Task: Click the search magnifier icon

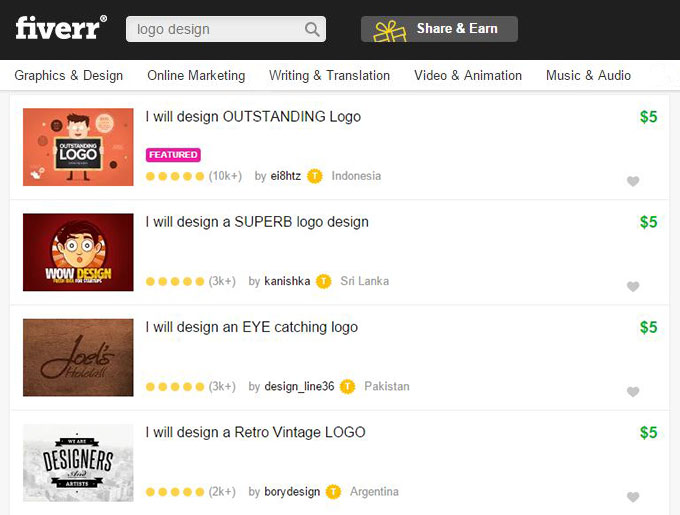Action: coord(312,29)
